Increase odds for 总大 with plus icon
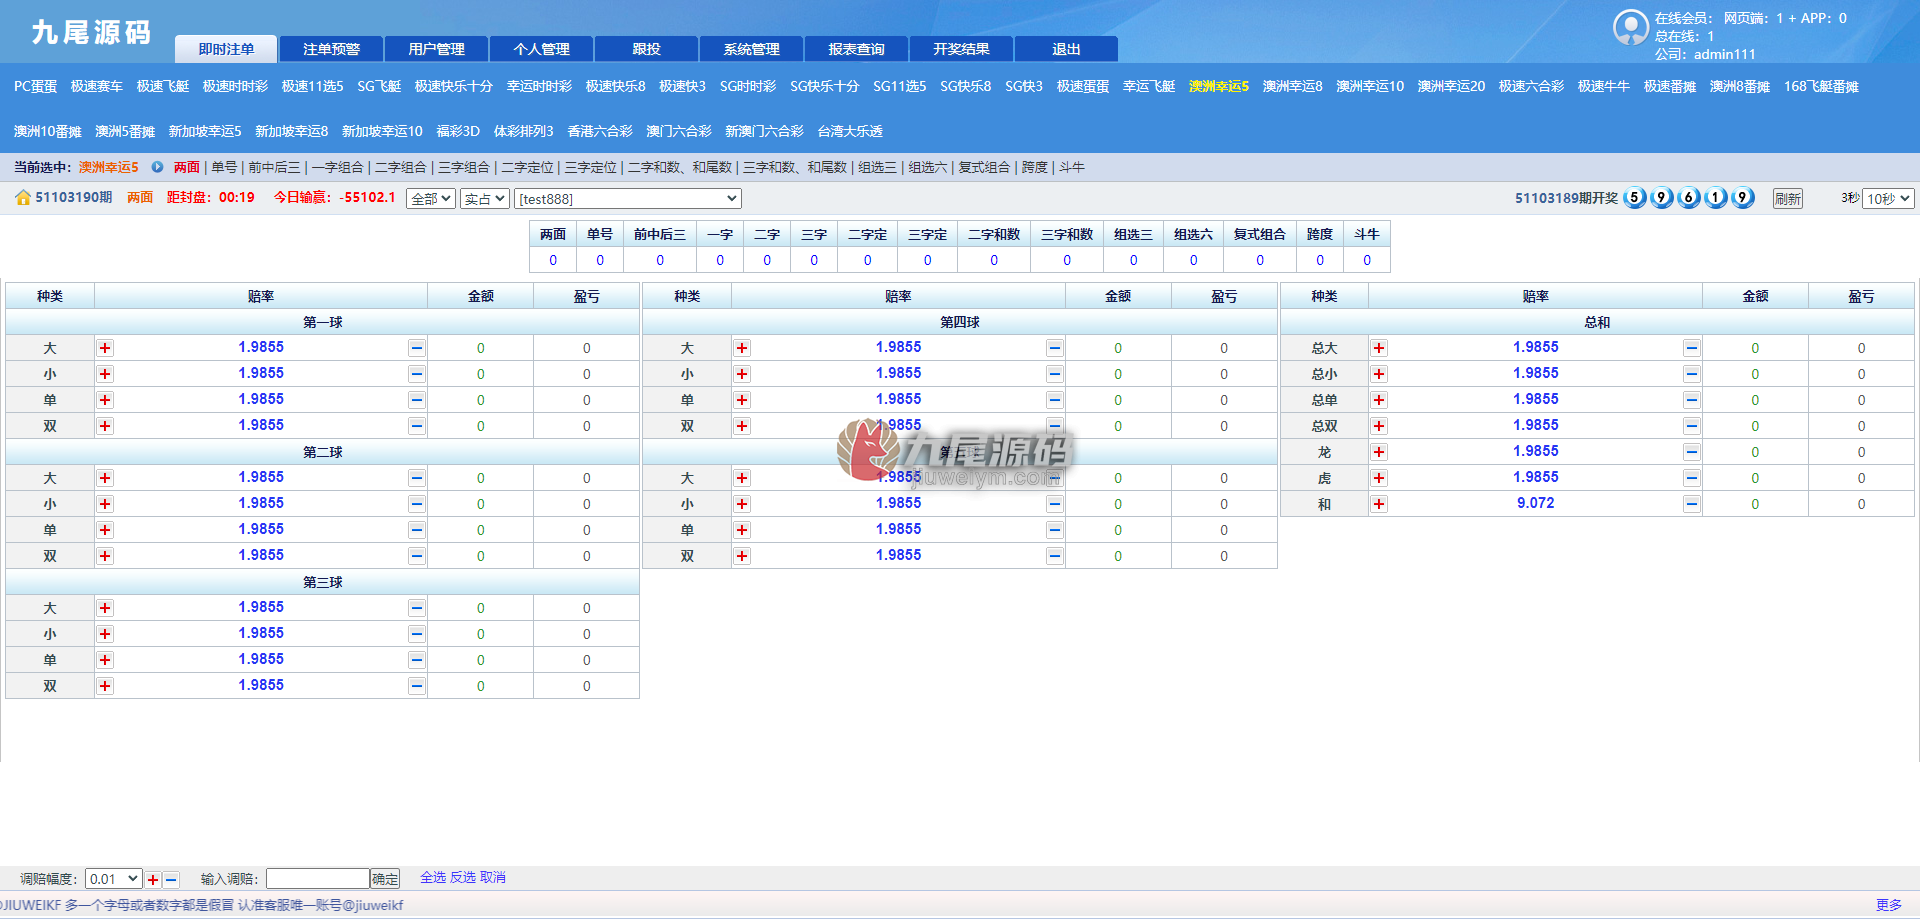 point(1379,348)
